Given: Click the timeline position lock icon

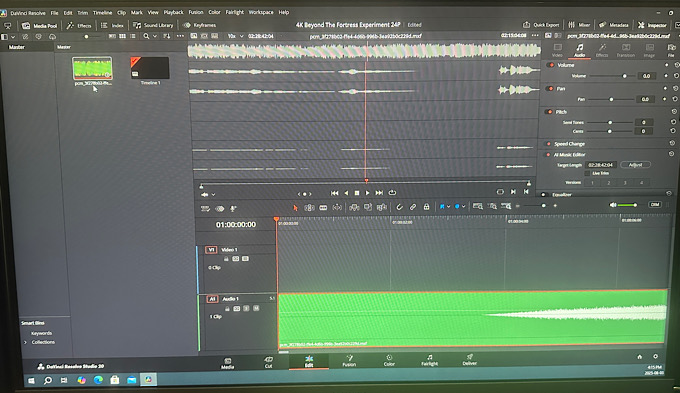Looking at the screenshot, I should point(426,207).
